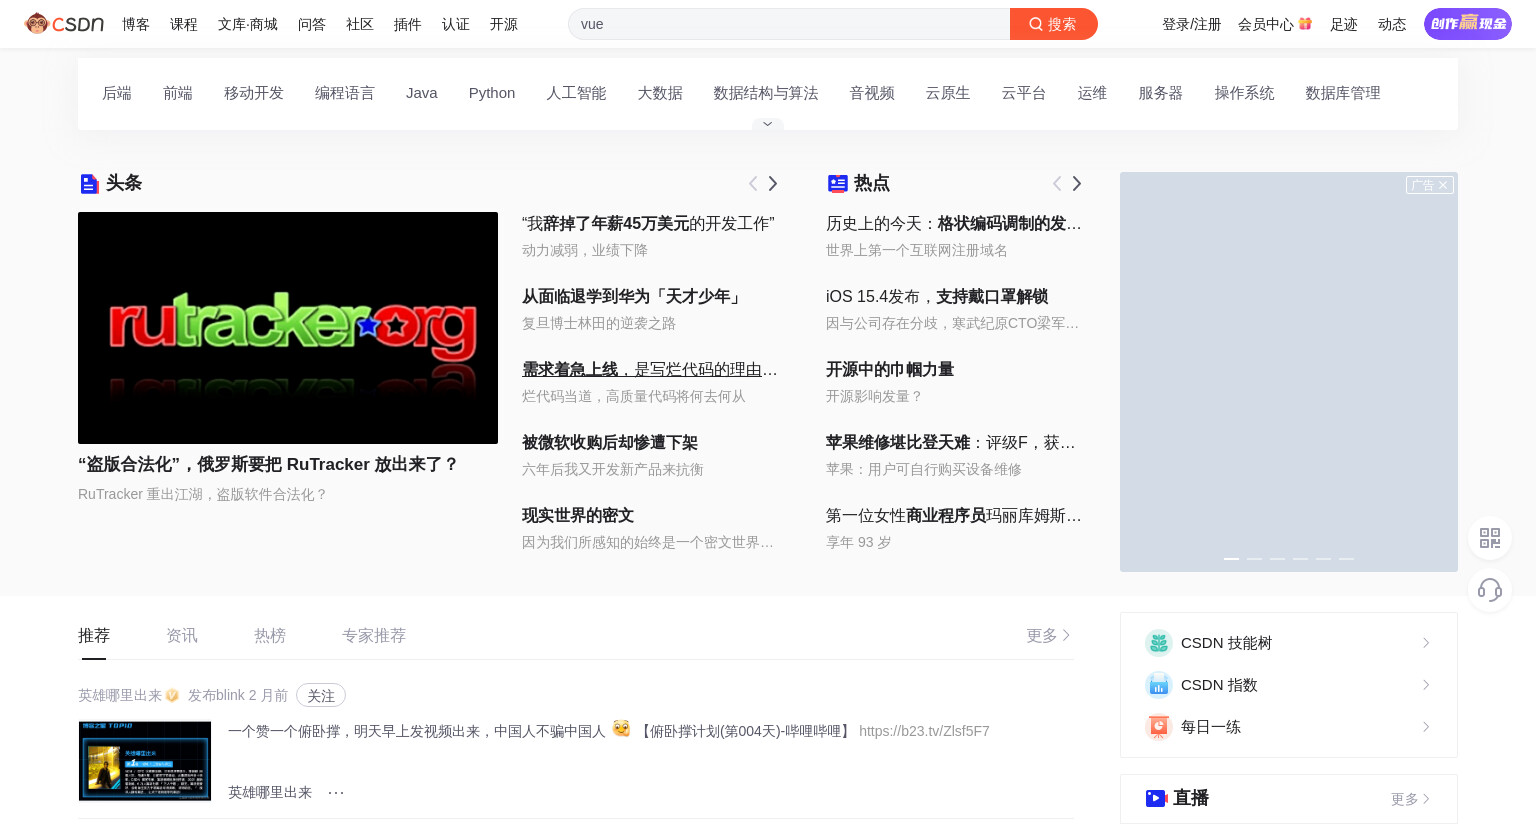Open the three-dot menu beside 英雄哪里出来
The width and height of the screenshot is (1536, 824).
[x=336, y=792]
